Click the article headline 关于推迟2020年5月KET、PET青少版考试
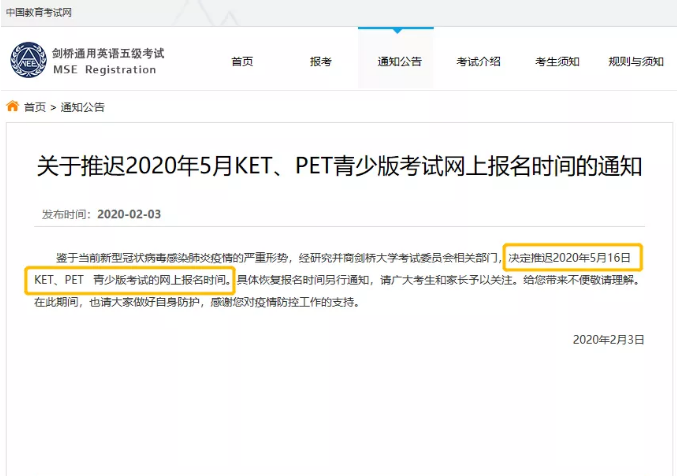Screen dimensions: 677x476 click(339, 166)
